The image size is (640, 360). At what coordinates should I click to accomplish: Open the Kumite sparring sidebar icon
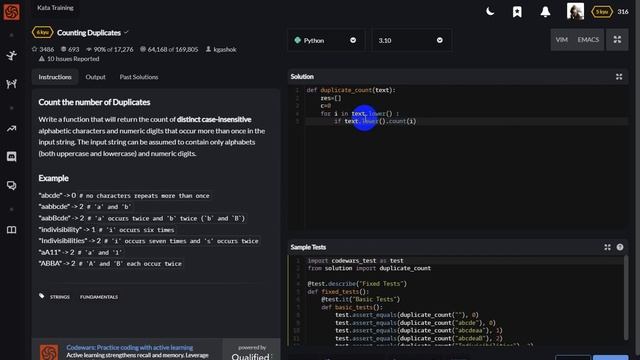click(11, 84)
